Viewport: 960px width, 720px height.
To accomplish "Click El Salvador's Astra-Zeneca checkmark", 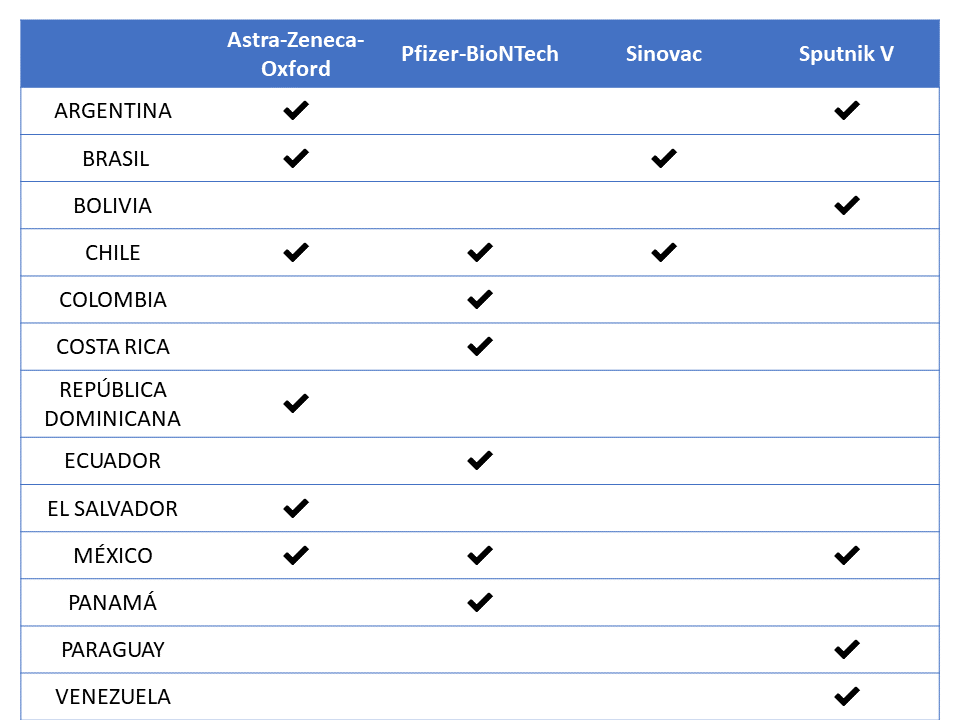I will (296, 508).
